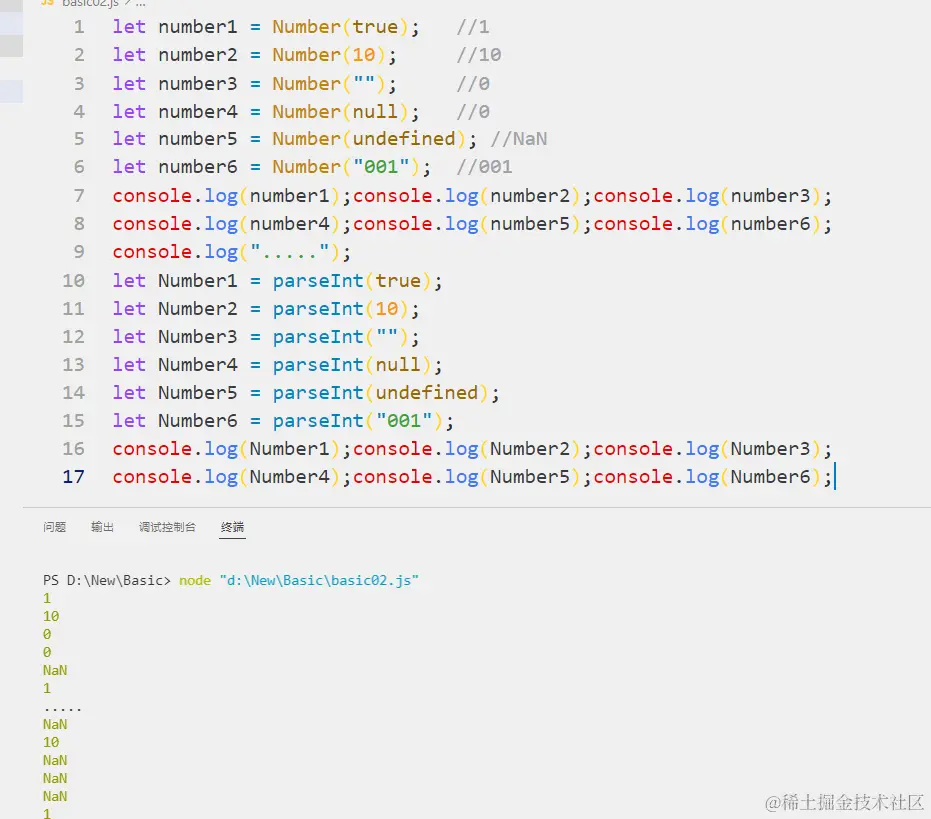931x819 pixels.
Task: Click the terminal prompt PS D:\New\Basic>
Action: [107, 580]
